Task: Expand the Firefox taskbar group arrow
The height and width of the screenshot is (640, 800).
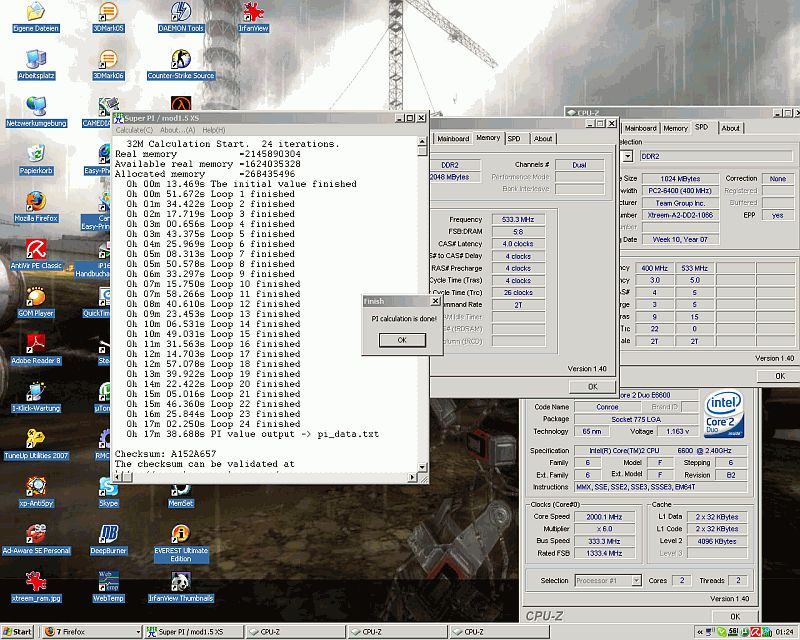Action: click(138, 632)
